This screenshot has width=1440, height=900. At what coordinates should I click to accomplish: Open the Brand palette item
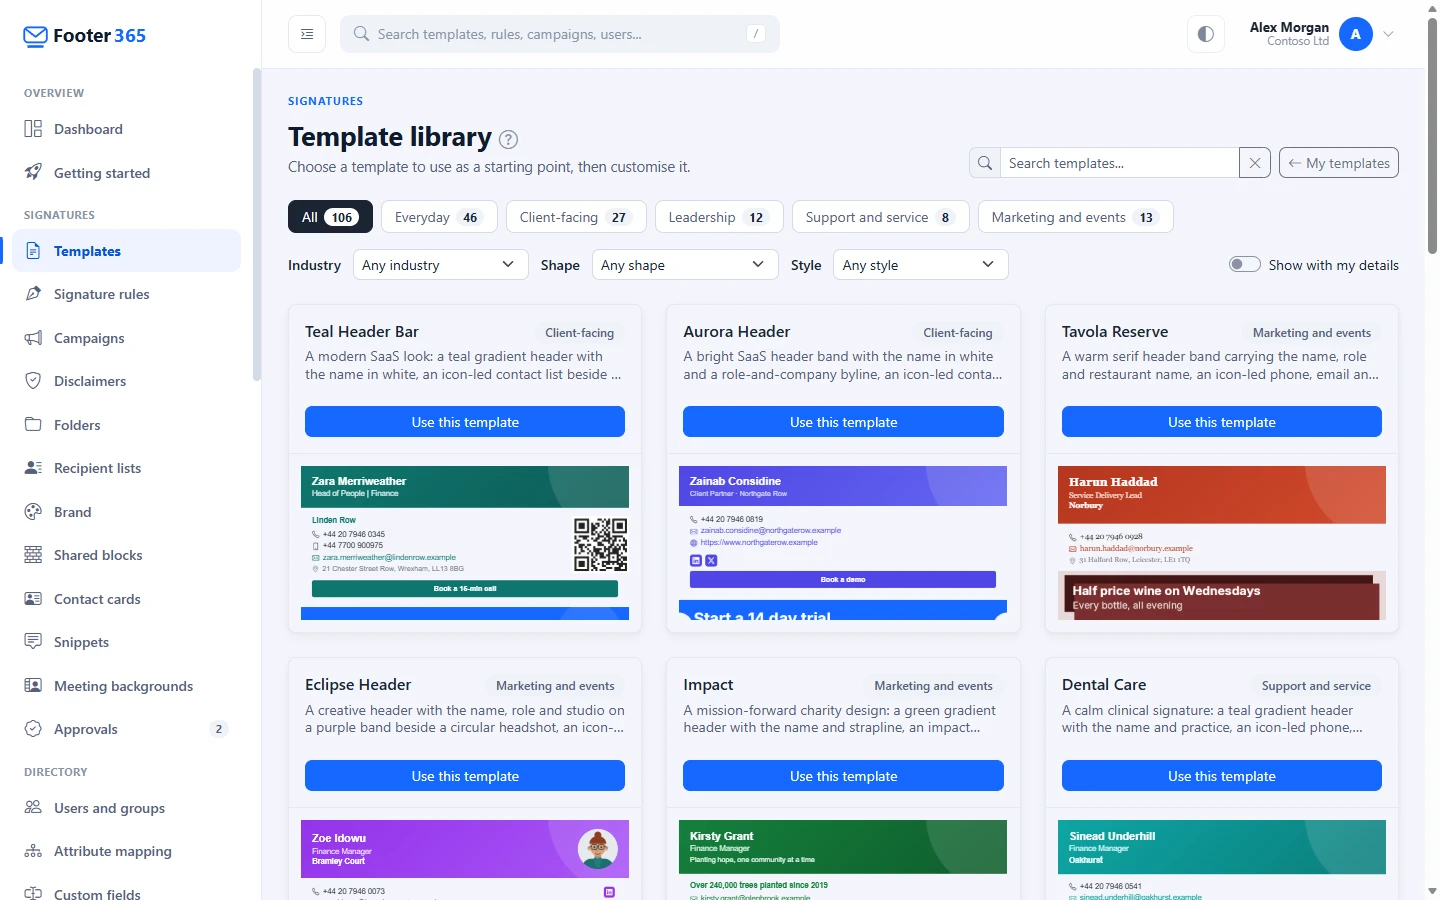click(x=126, y=512)
